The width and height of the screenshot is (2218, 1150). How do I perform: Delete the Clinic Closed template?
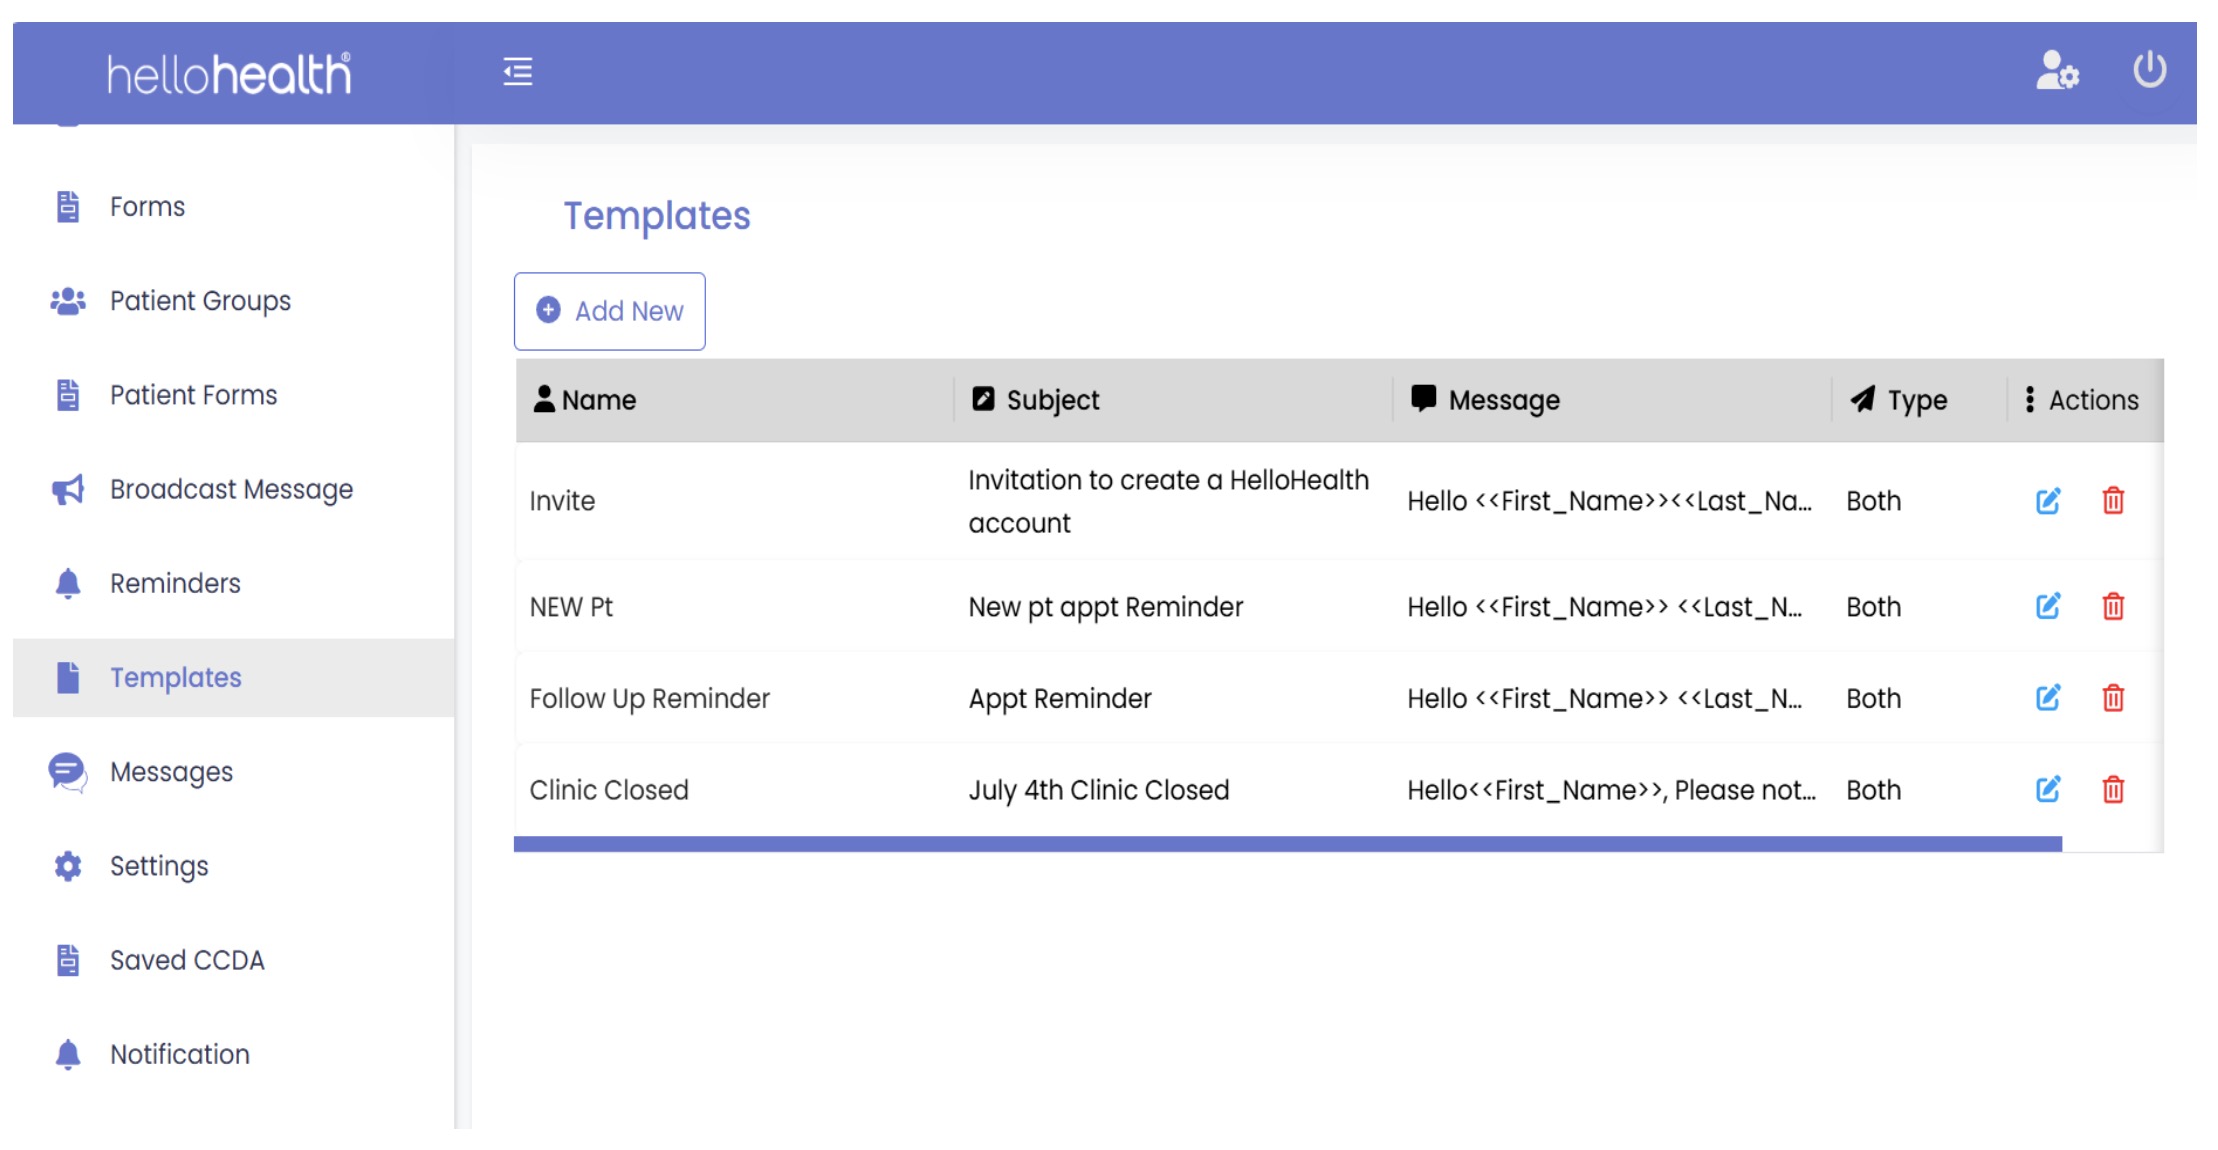[2112, 789]
